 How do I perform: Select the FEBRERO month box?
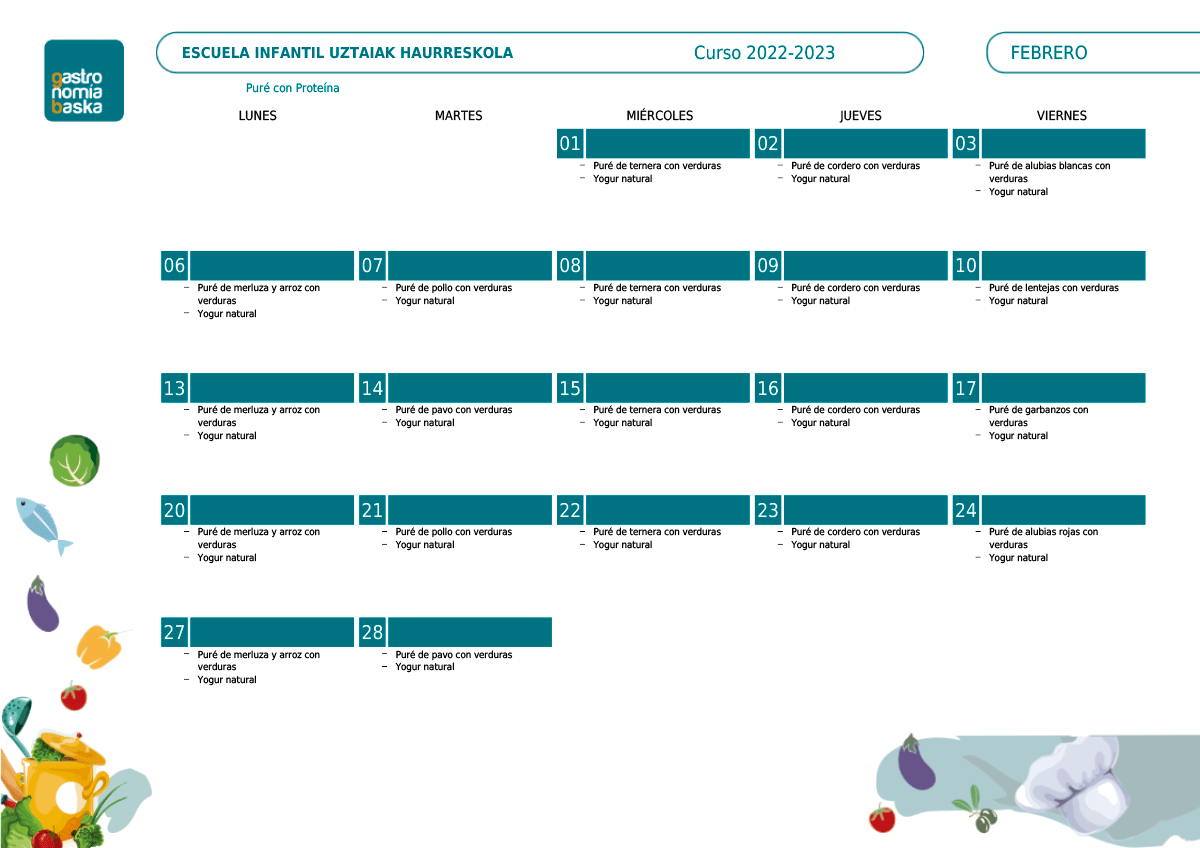[1092, 53]
